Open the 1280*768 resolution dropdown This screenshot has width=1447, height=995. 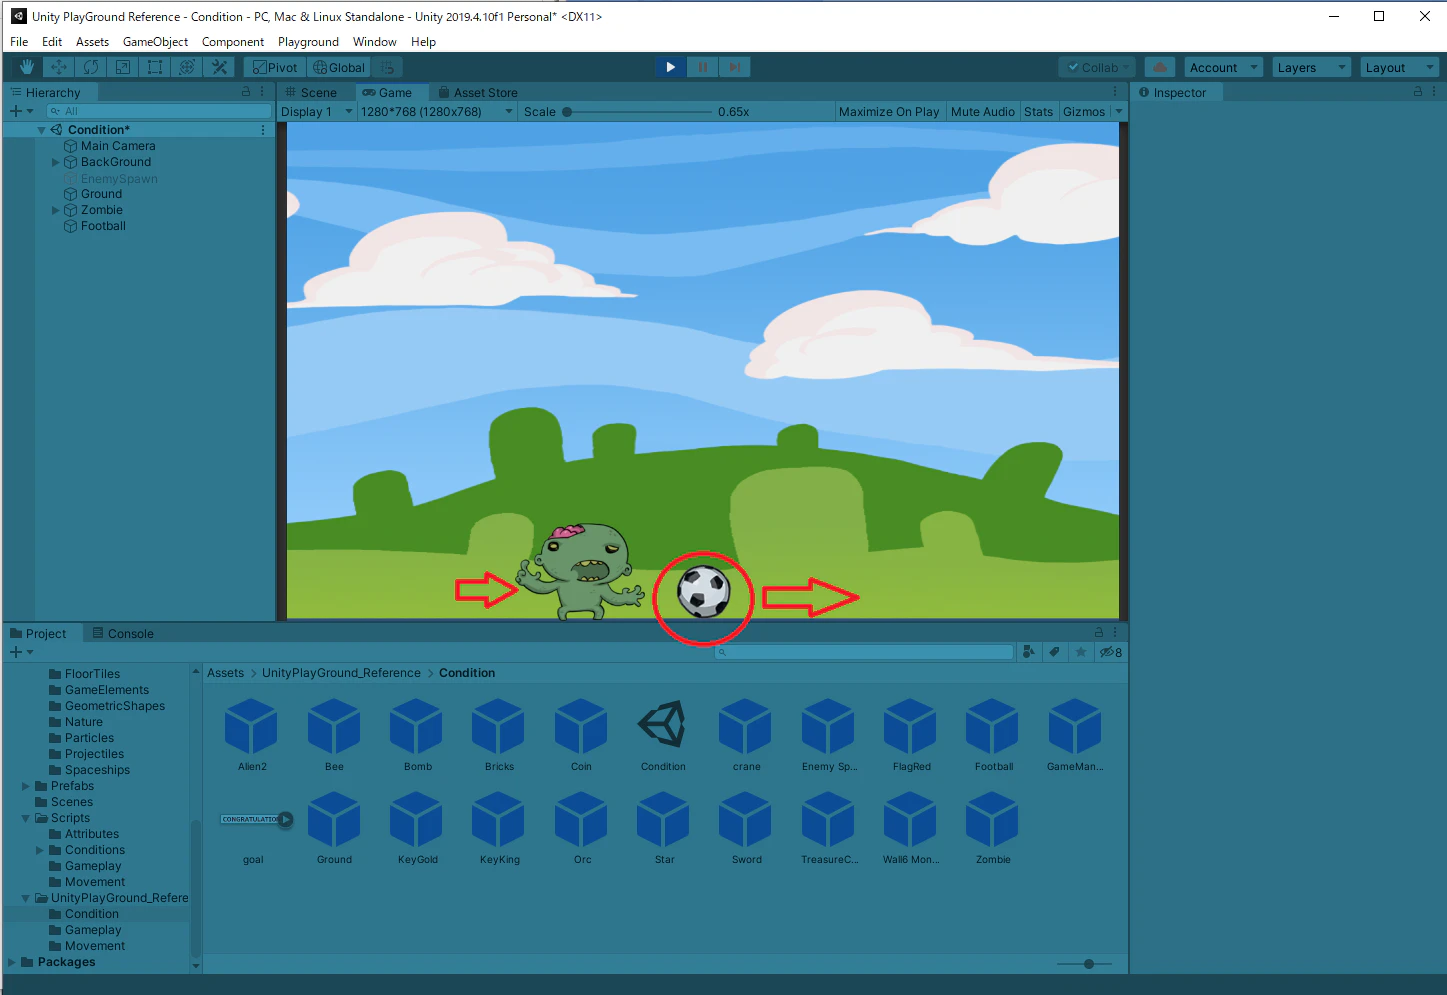click(x=437, y=112)
